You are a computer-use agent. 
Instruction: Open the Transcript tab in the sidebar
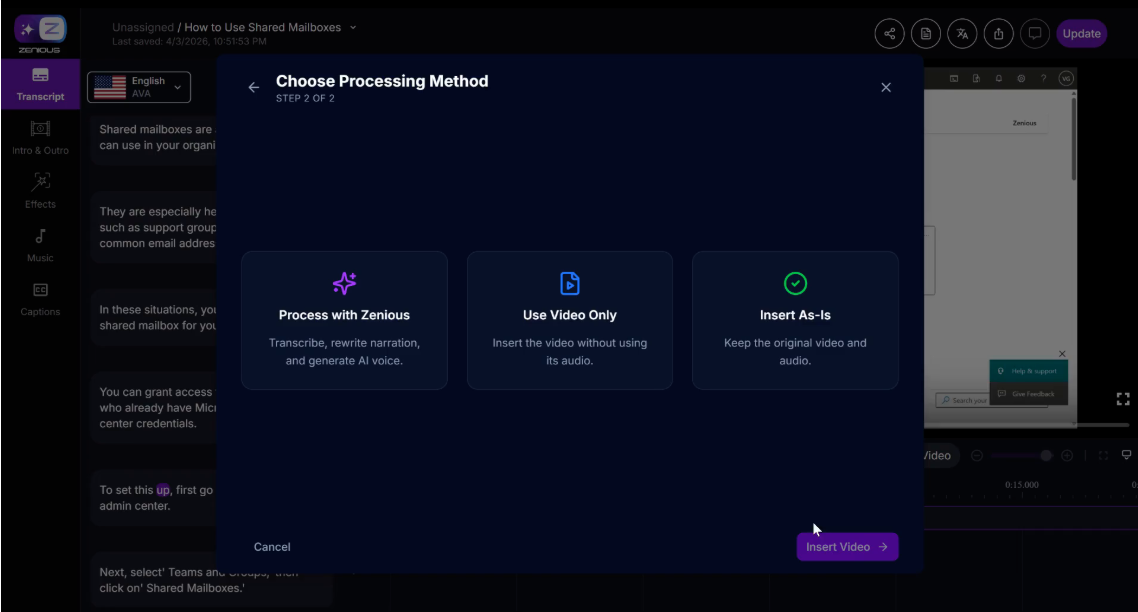(x=40, y=85)
